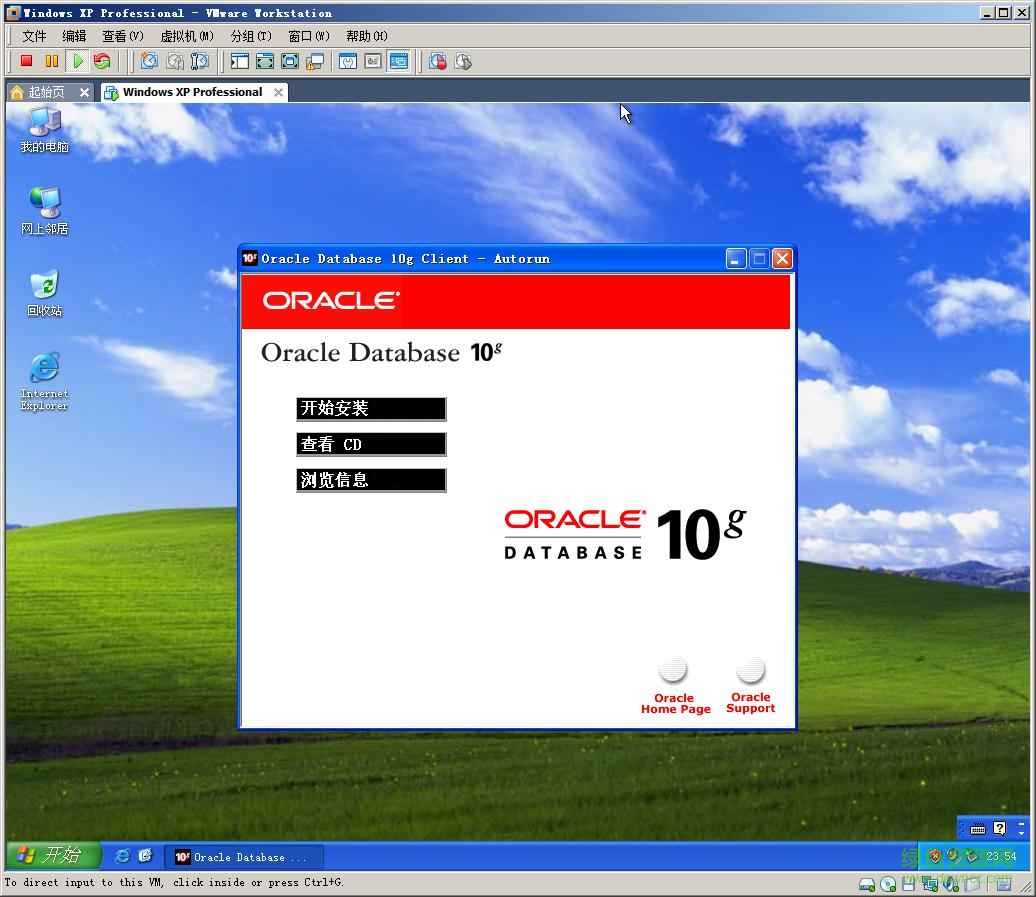Click the 开始安装 button

(371, 408)
